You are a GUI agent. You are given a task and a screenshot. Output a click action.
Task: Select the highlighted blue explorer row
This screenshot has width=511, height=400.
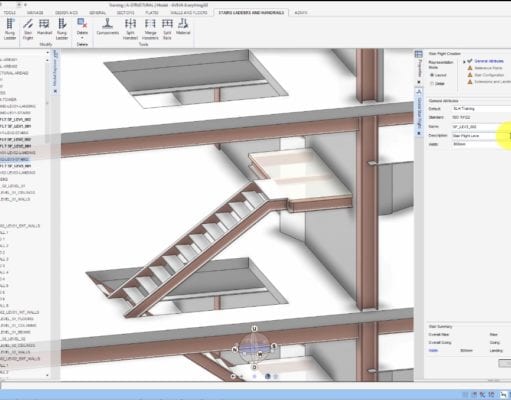tap(14, 159)
